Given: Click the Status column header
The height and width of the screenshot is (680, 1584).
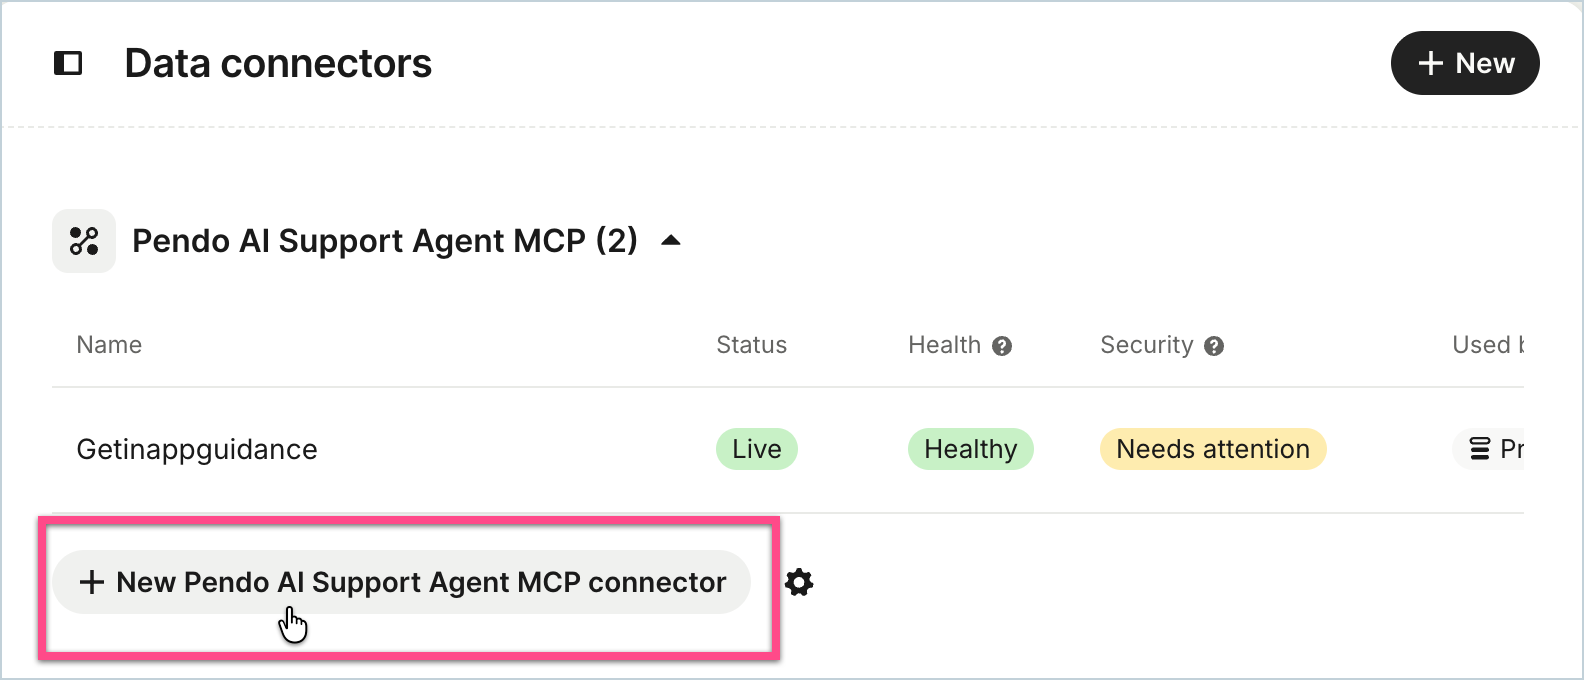Looking at the screenshot, I should pos(752,345).
